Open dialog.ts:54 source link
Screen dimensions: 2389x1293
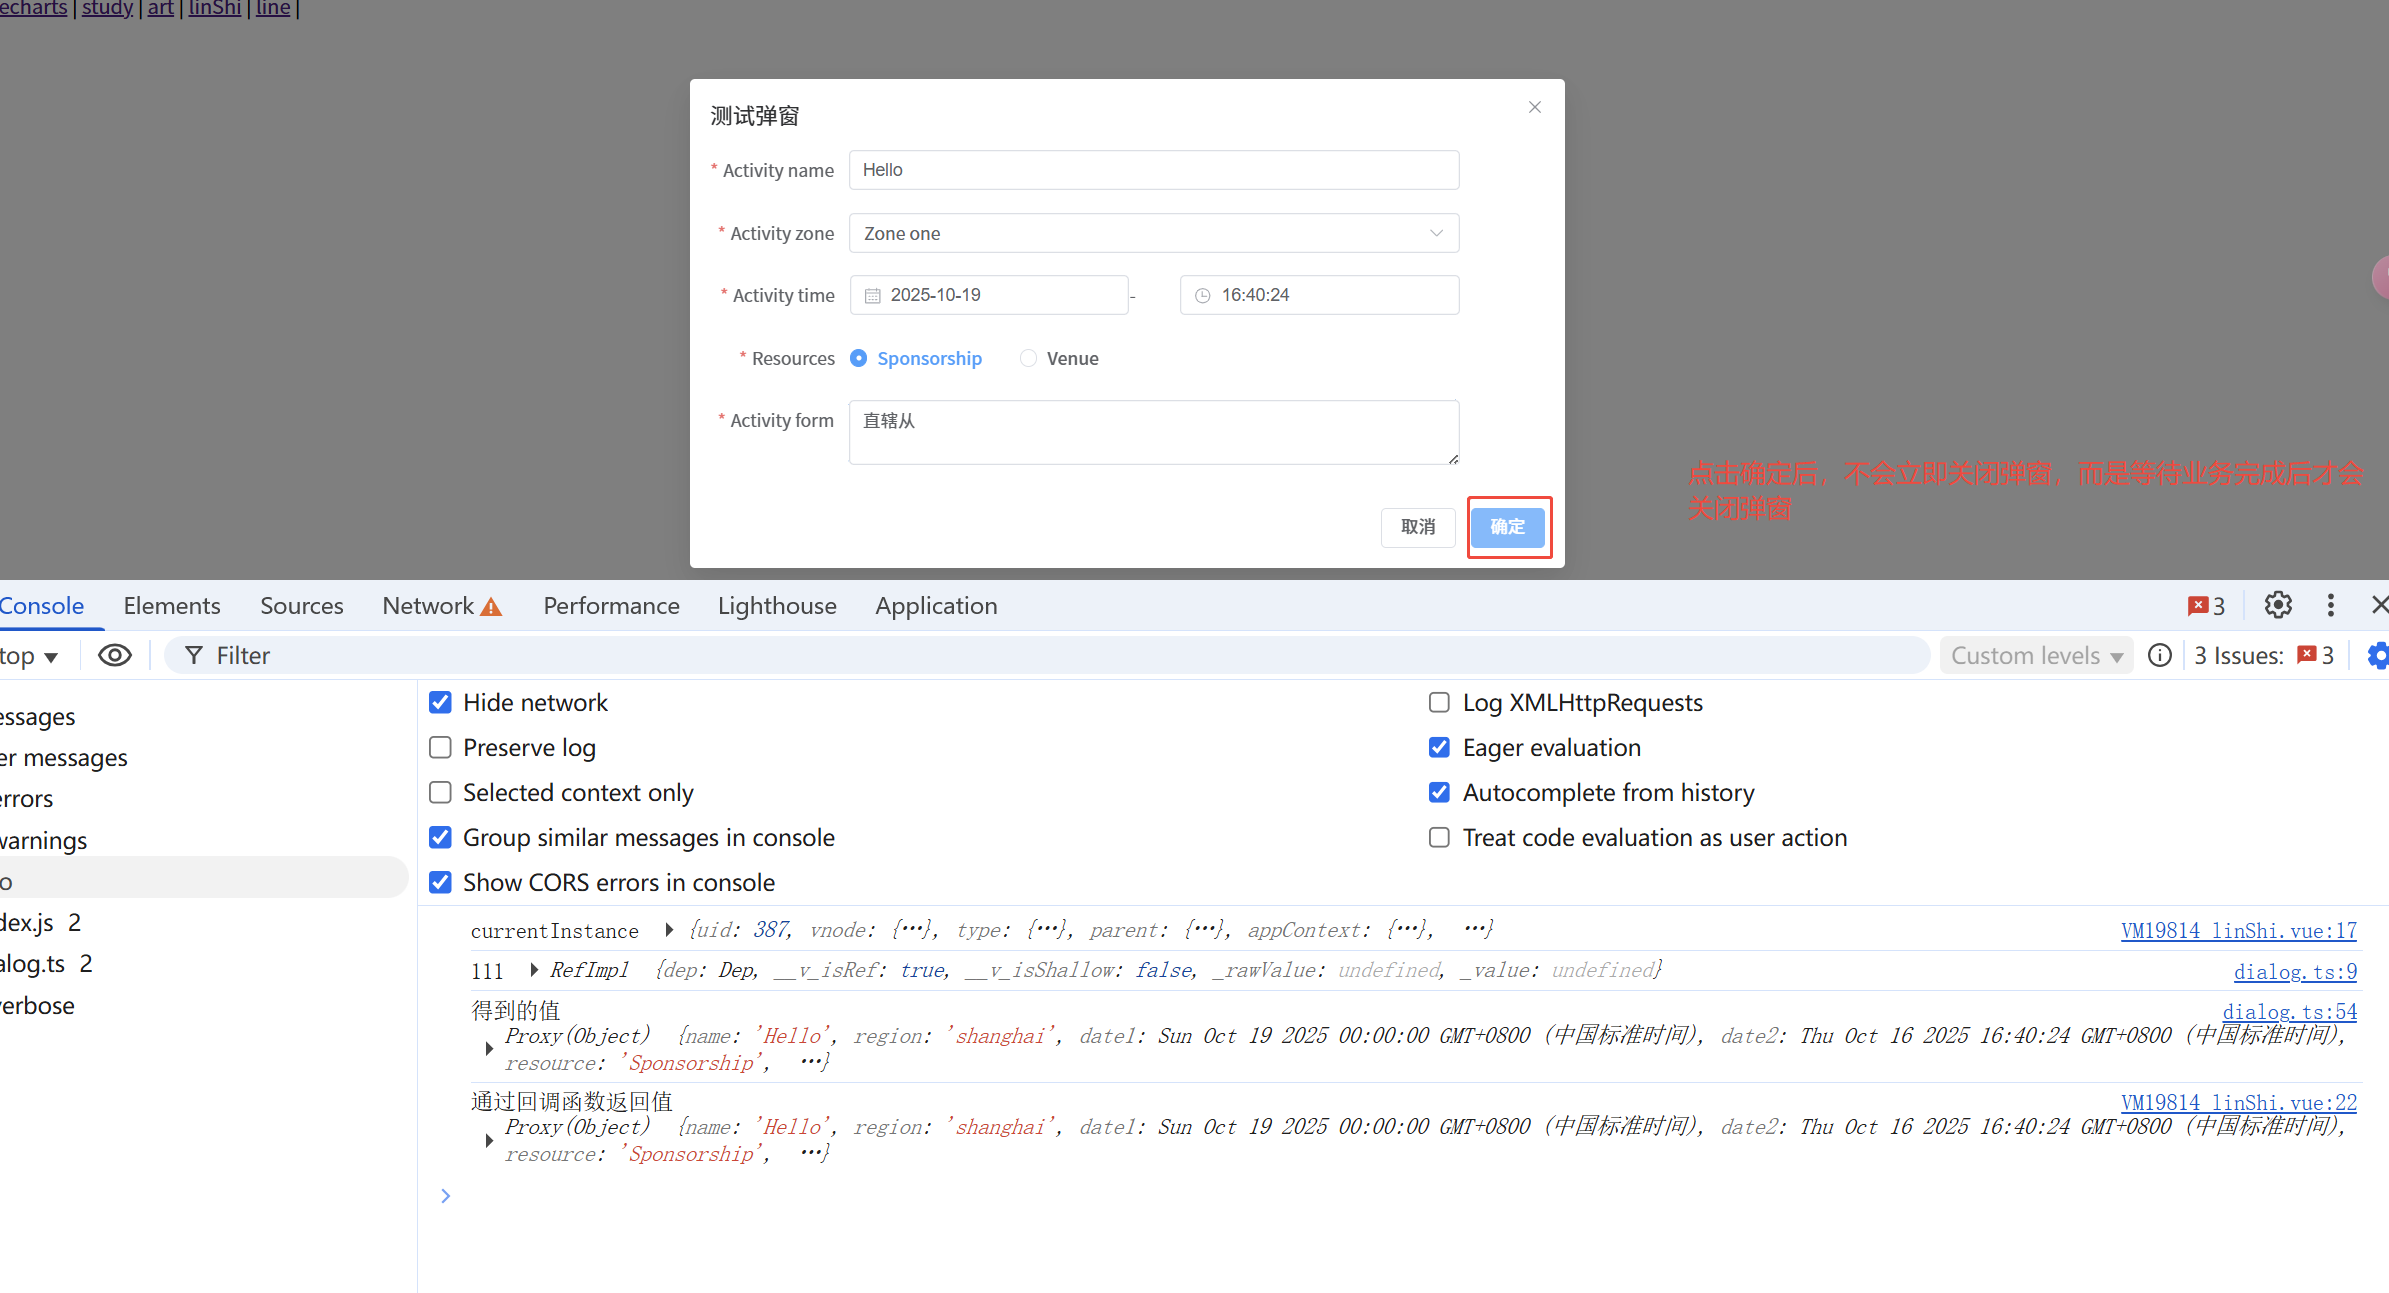click(x=2289, y=1012)
